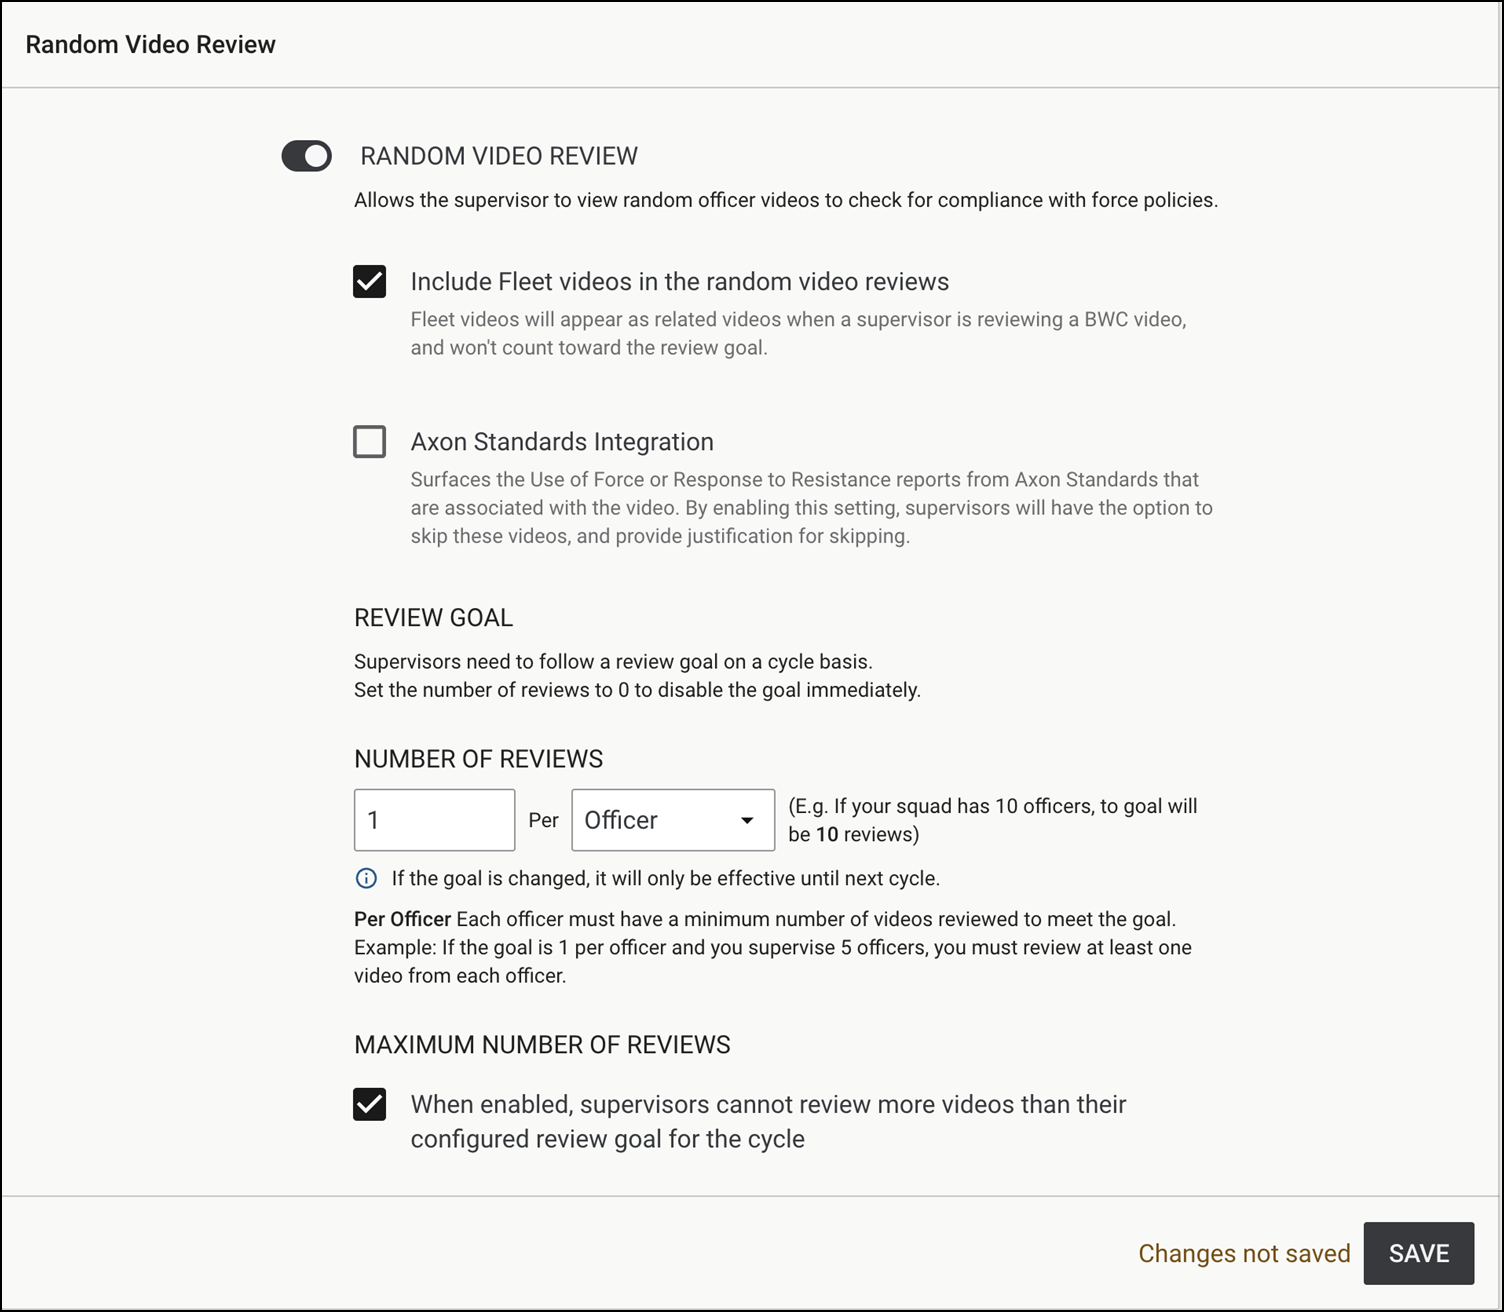The image size is (1504, 1312).
Task: Click the "Per" label before the Officer dropdown
Action: pyautogui.click(x=543, y=821)
